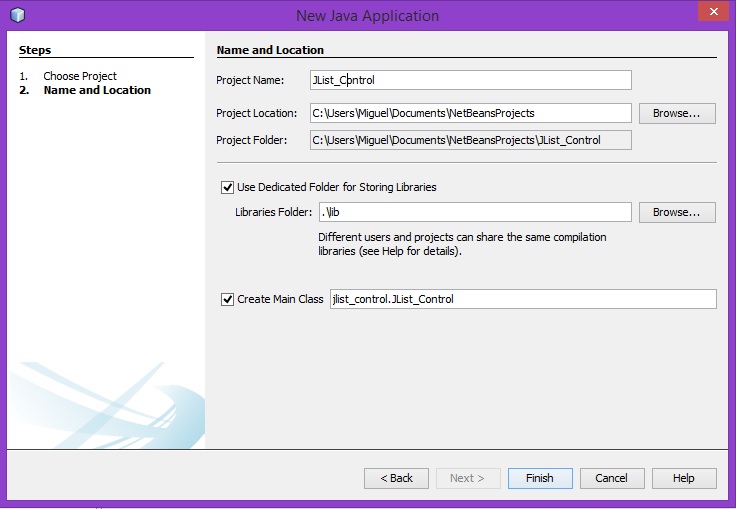
Task: Click the greyed-out Next button
Action: pyautogui.click(x=468, y=478)
